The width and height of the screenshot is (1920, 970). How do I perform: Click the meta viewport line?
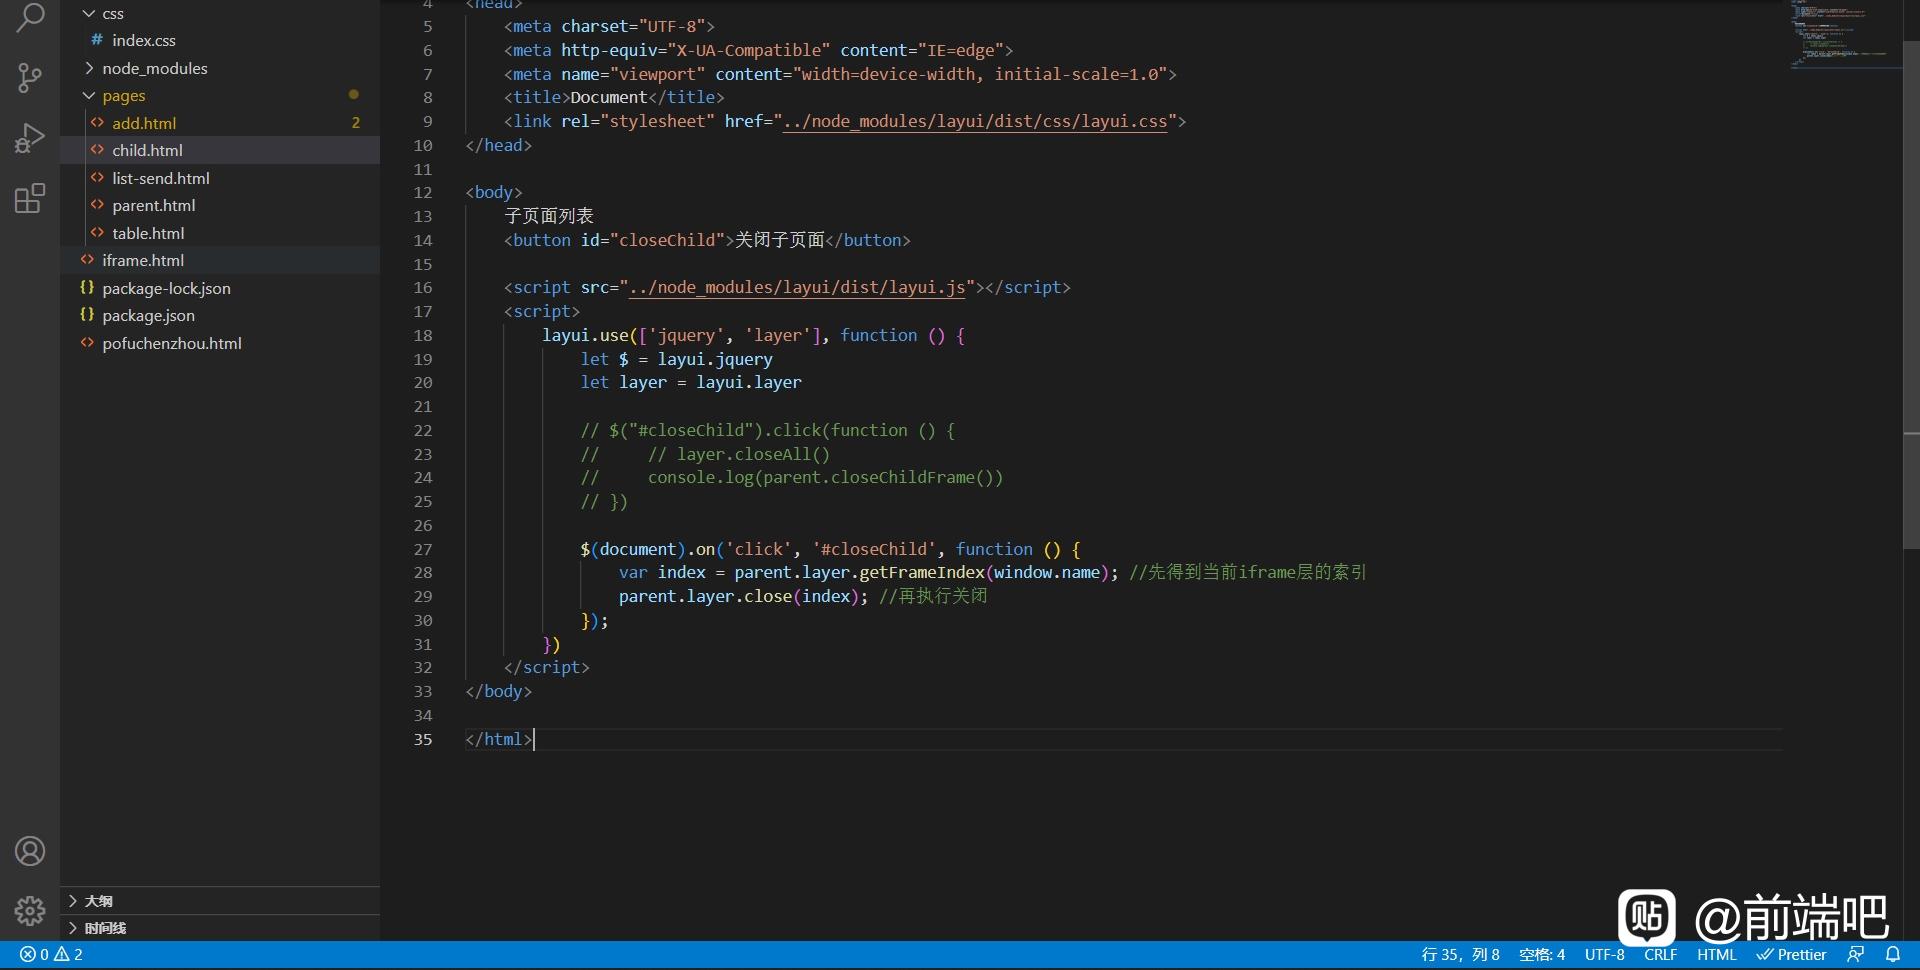tap(840, 74)
